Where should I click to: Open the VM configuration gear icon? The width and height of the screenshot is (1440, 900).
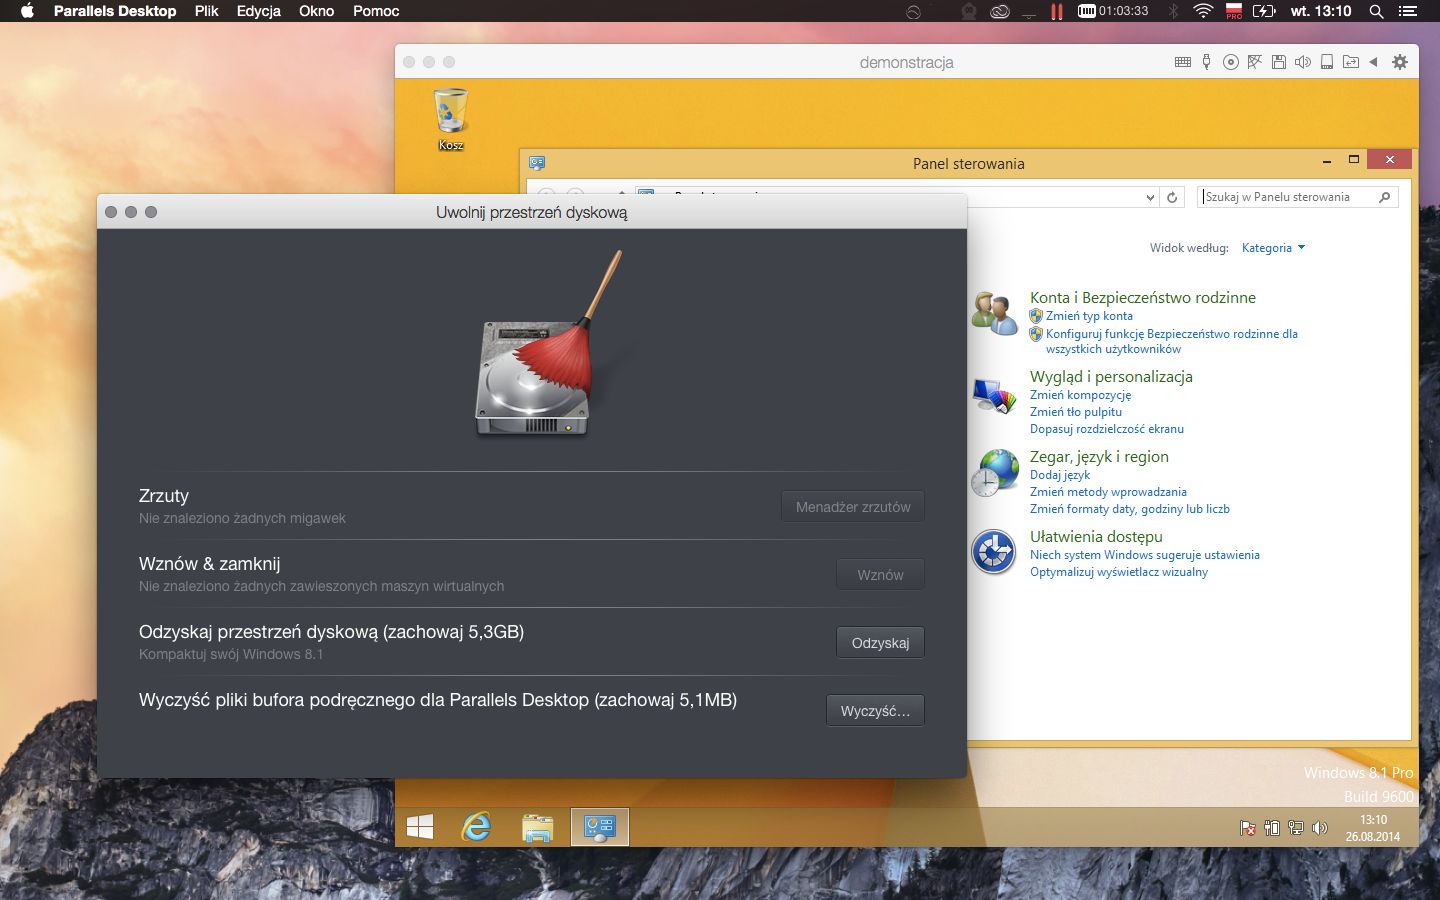(1400, 62)
